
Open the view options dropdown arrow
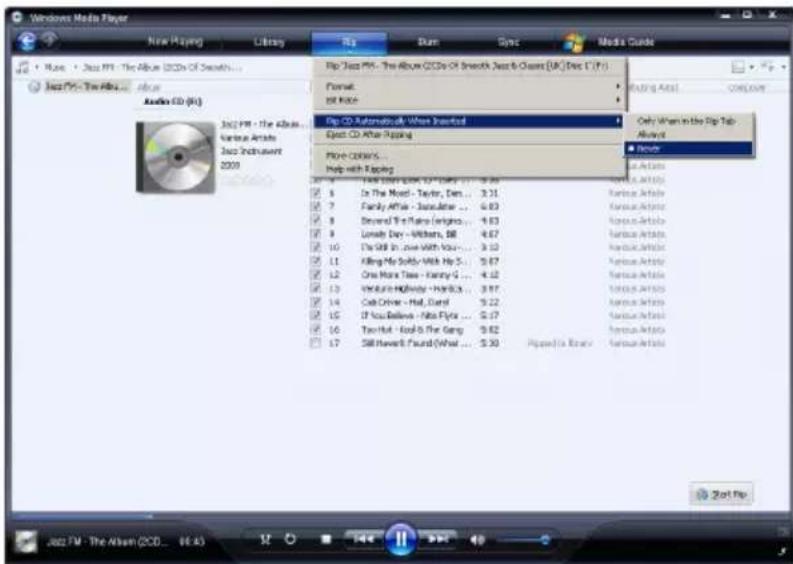pyautogui.click(x=783, y=67)
